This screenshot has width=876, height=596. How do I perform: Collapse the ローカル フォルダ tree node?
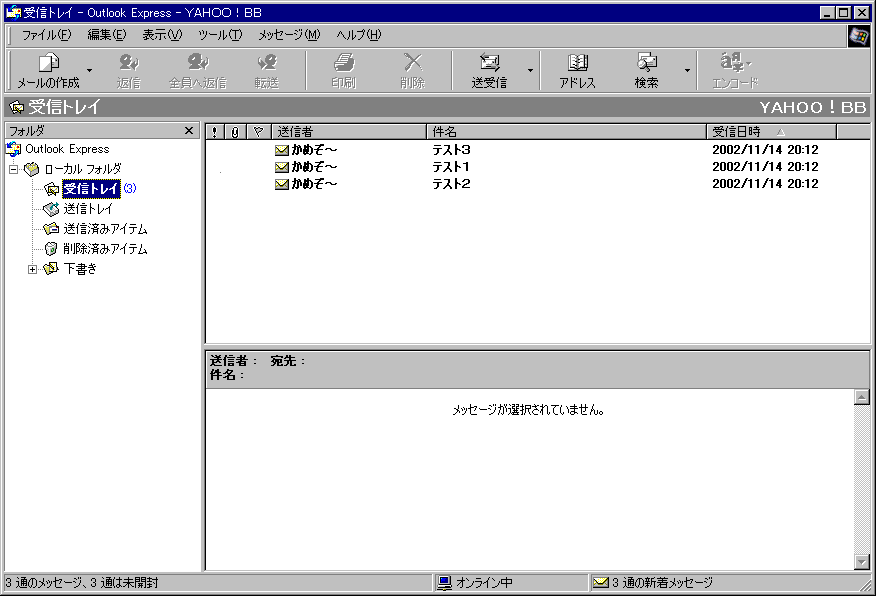tap(13, 169)
